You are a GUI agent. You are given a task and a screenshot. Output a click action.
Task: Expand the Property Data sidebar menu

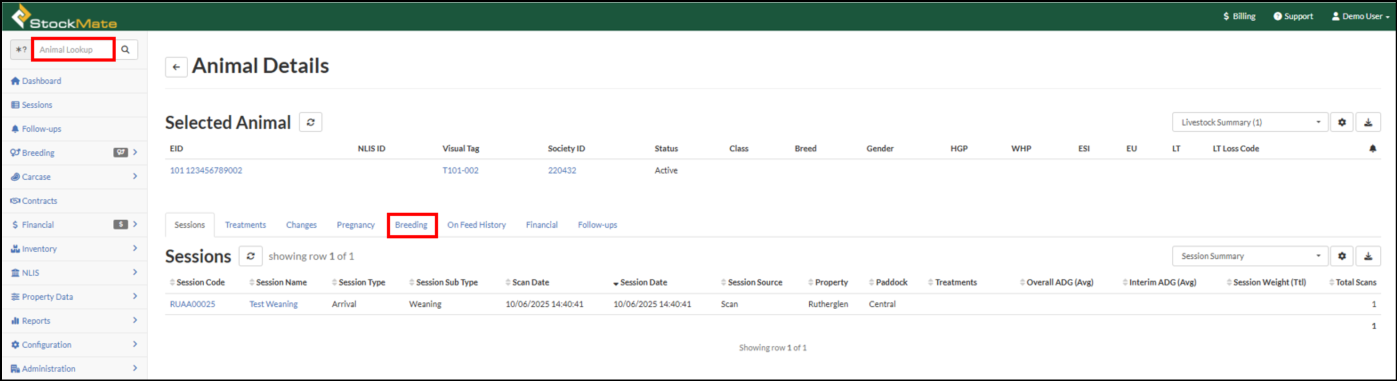tap(74, 297)
